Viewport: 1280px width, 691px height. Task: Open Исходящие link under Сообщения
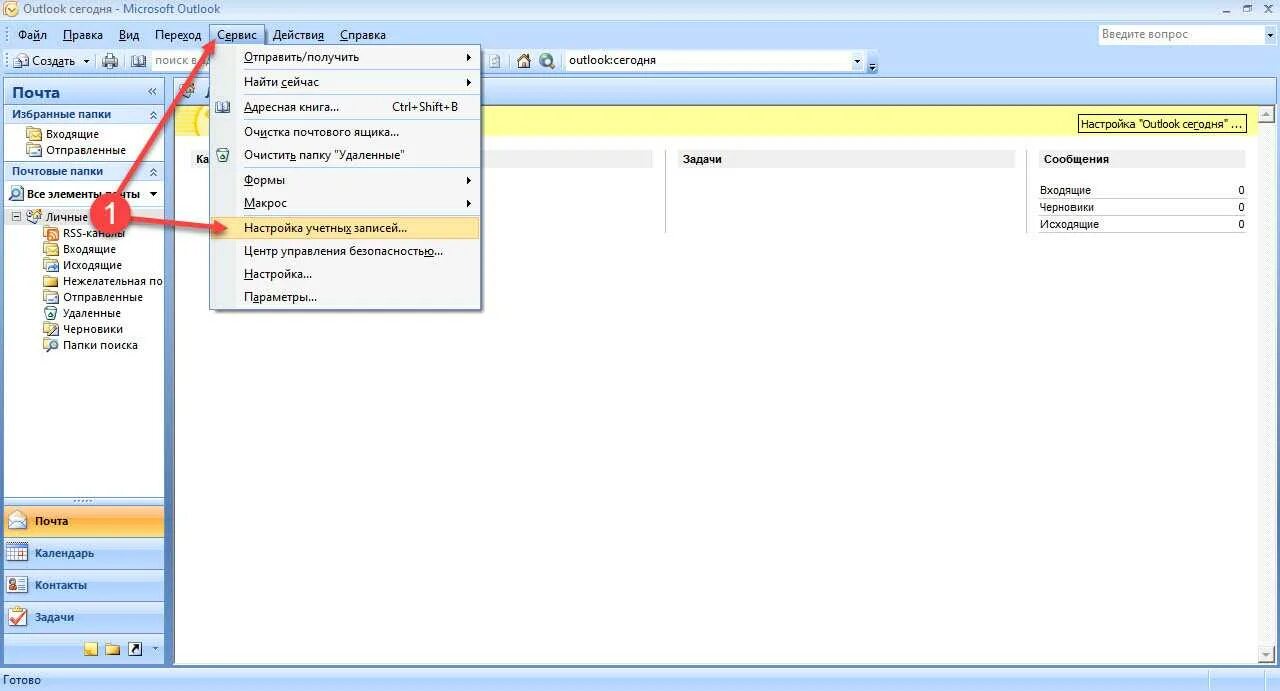1069,224
